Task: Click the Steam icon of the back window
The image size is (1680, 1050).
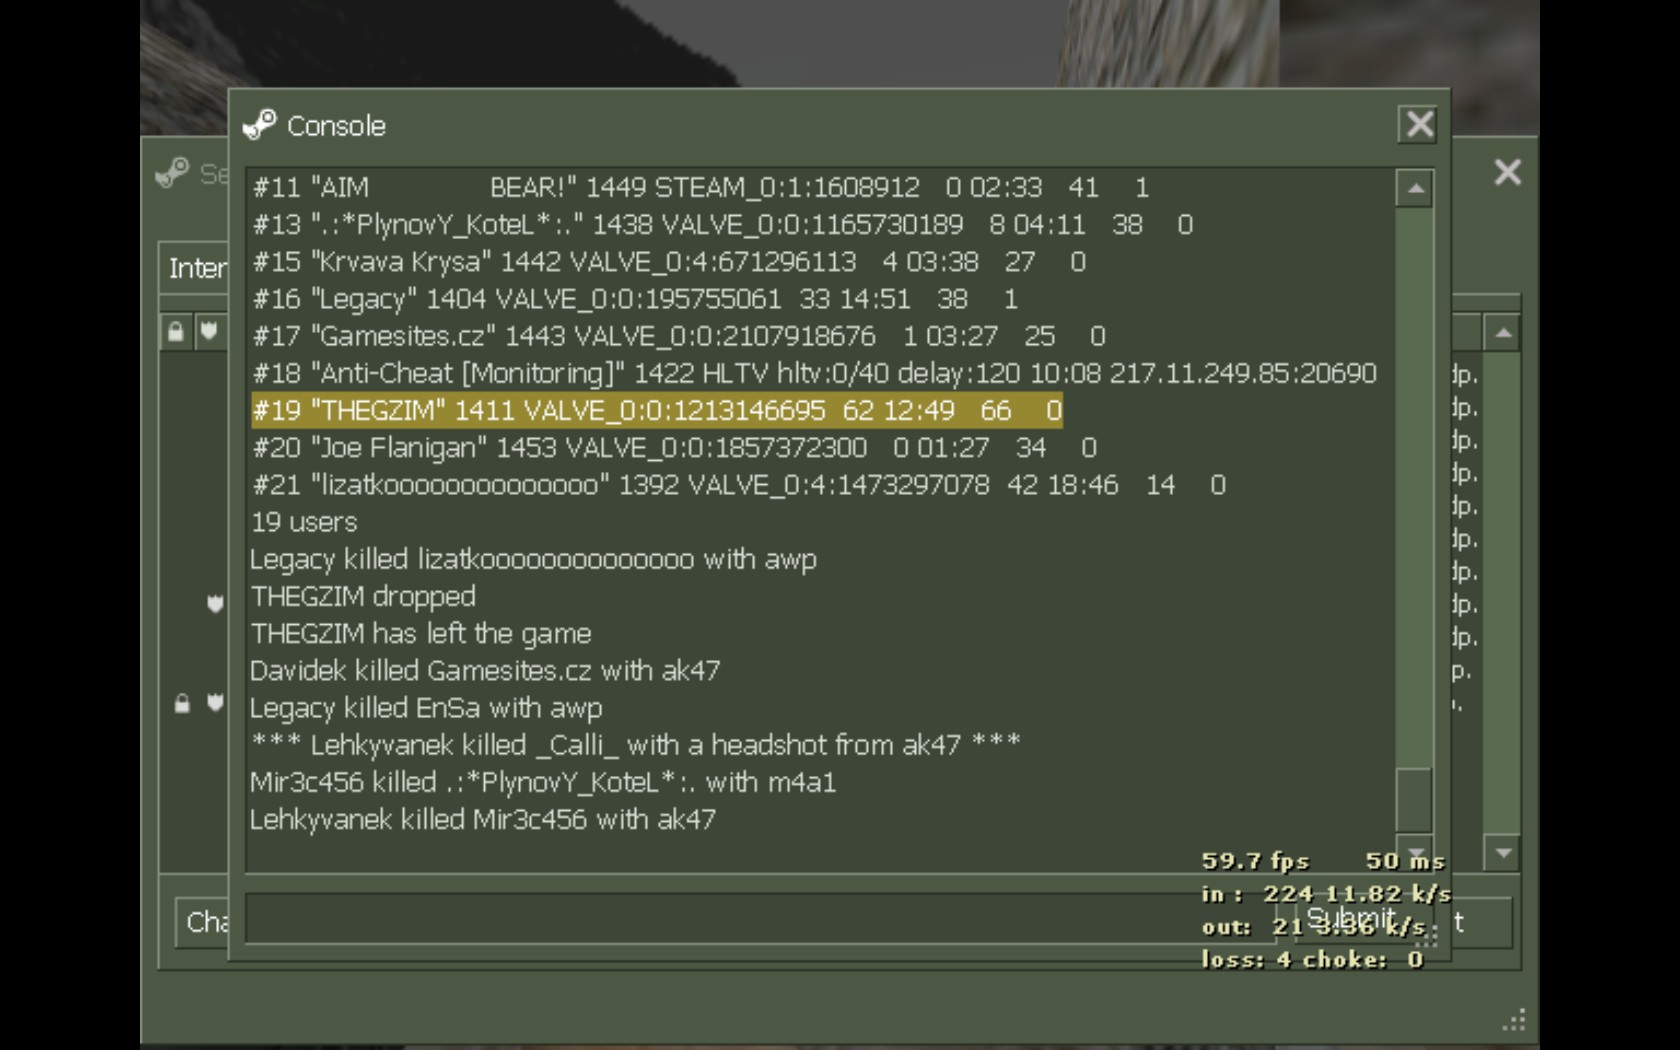Action: click(172, 173)
